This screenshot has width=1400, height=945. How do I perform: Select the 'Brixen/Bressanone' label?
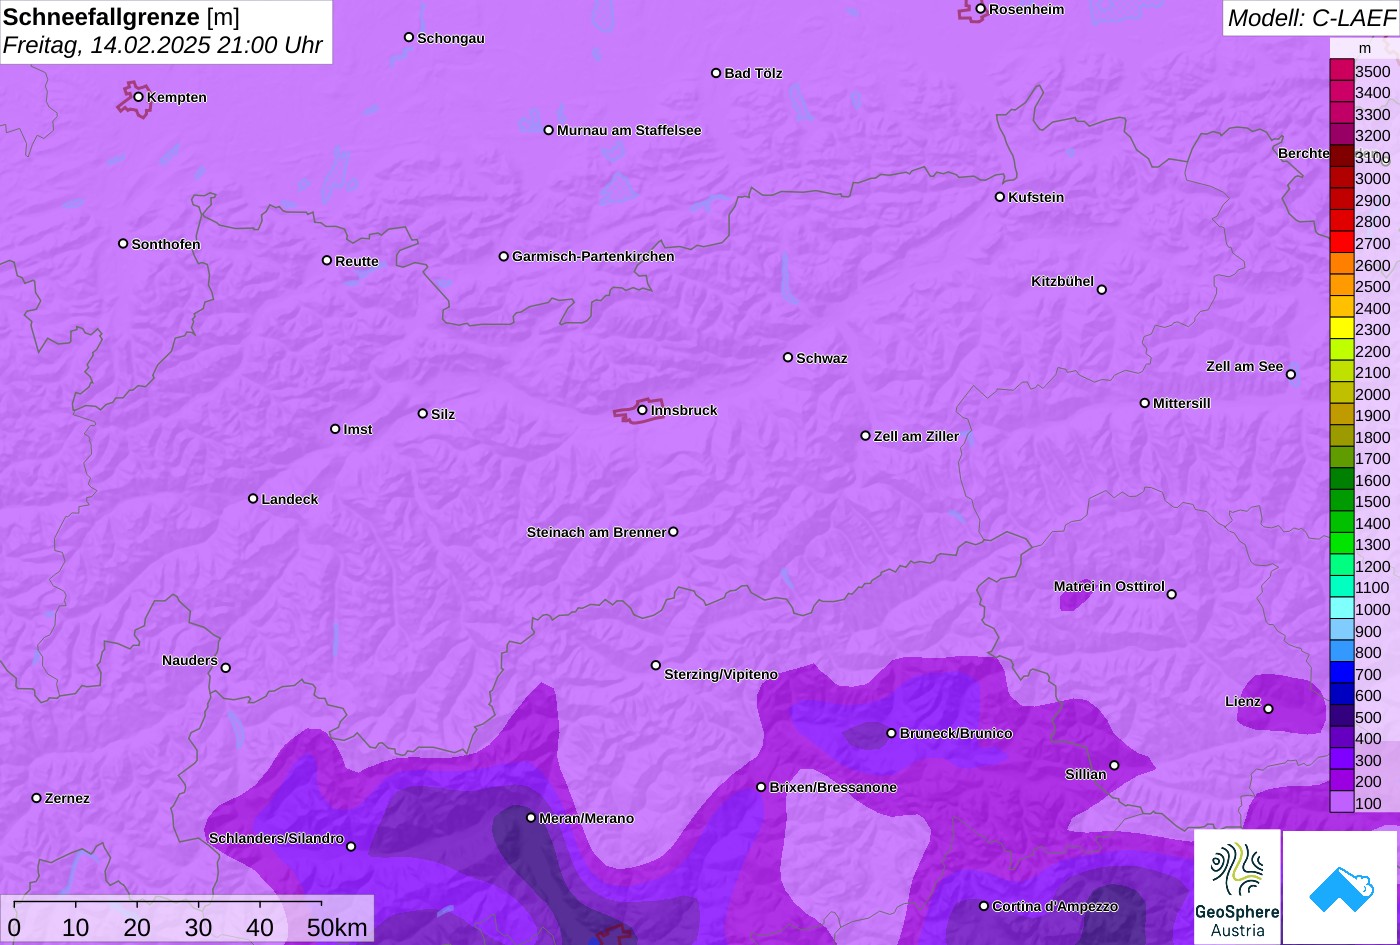833,787
